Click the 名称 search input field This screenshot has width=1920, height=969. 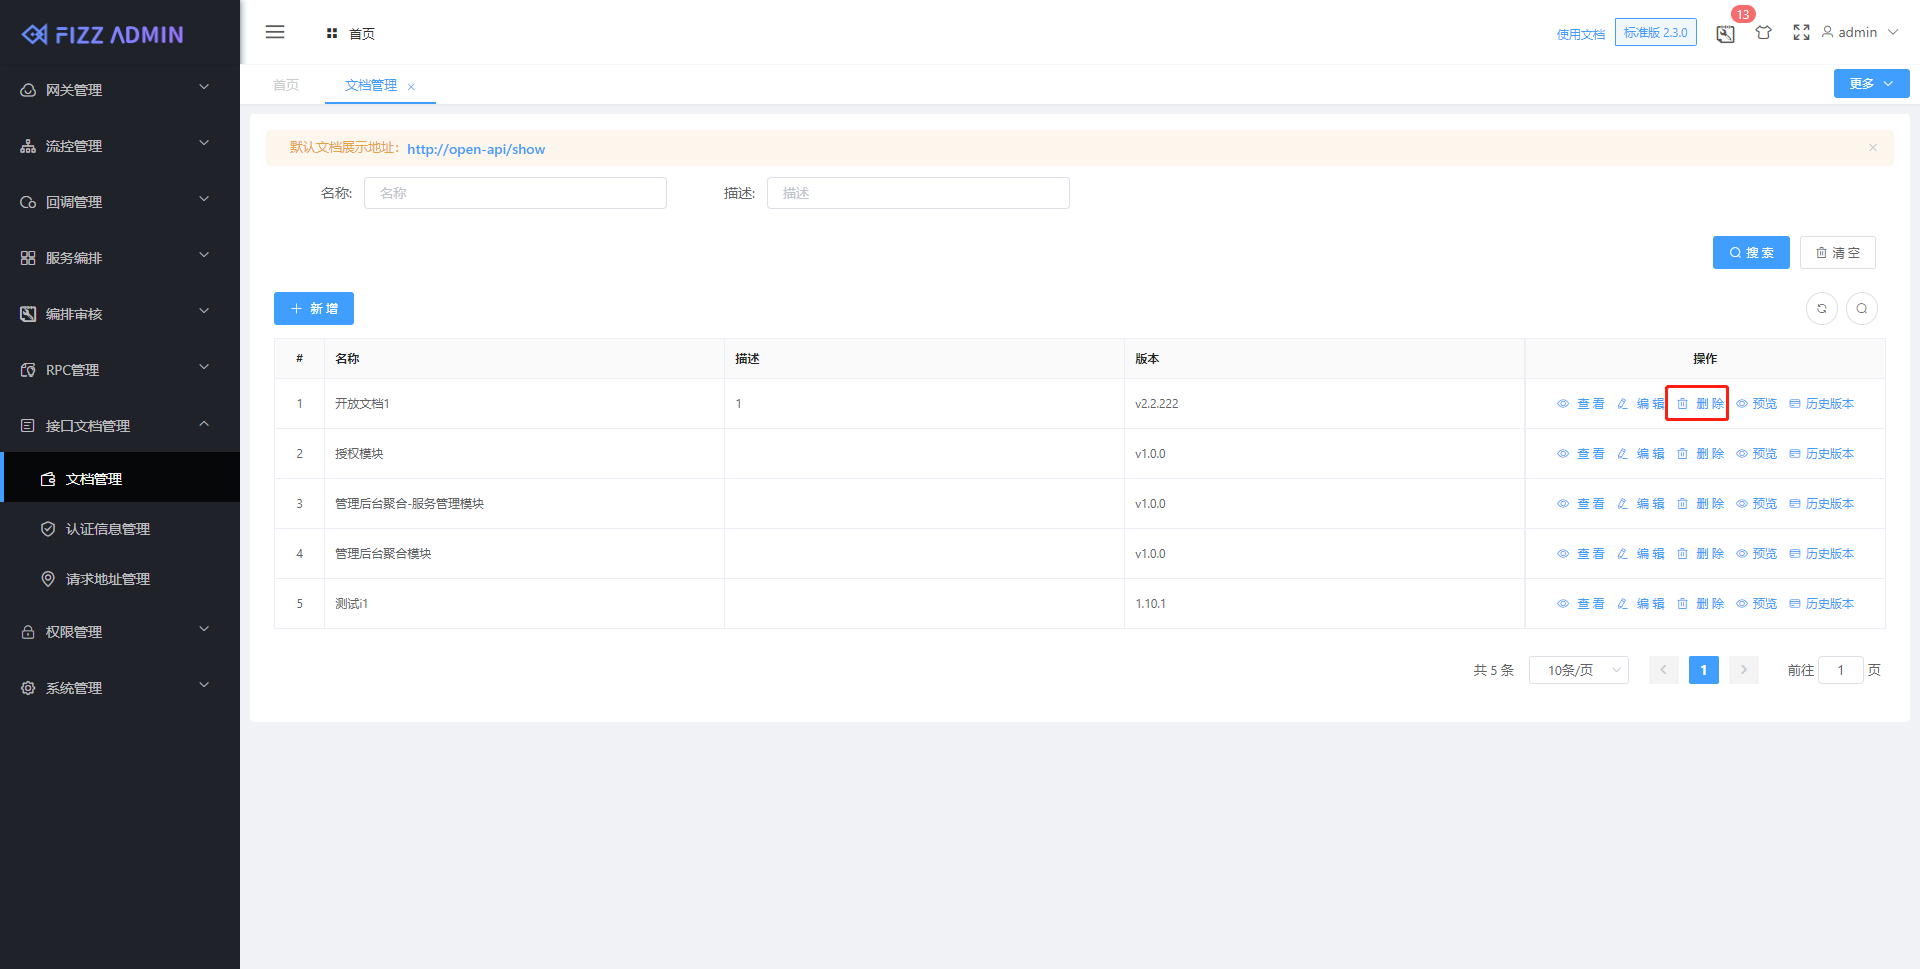(515, 193)
